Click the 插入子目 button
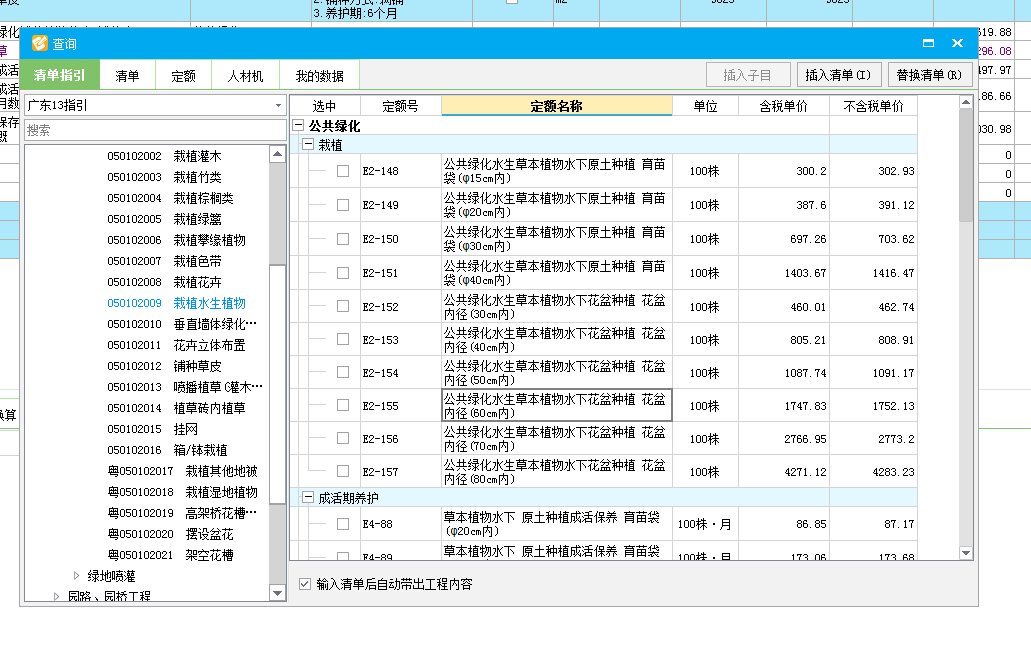The width and height of the screenshot is (1031, 661). [747, 75]
